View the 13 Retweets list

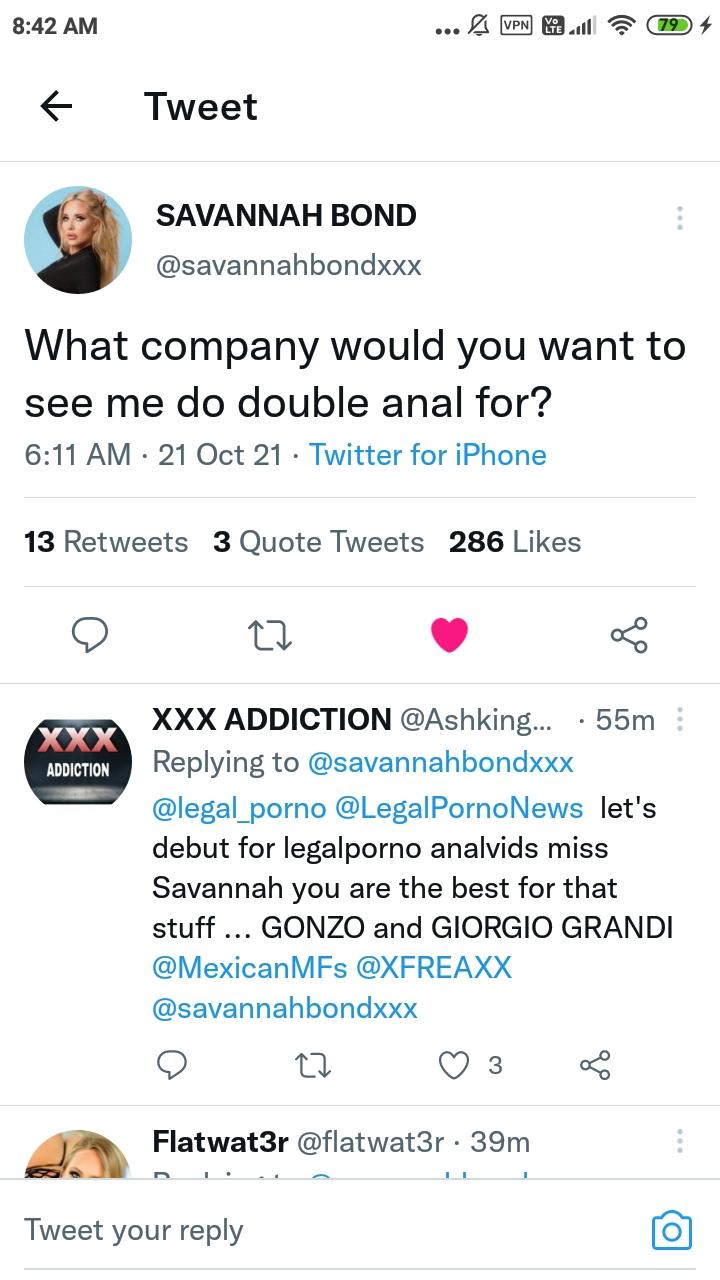[106, 542]
